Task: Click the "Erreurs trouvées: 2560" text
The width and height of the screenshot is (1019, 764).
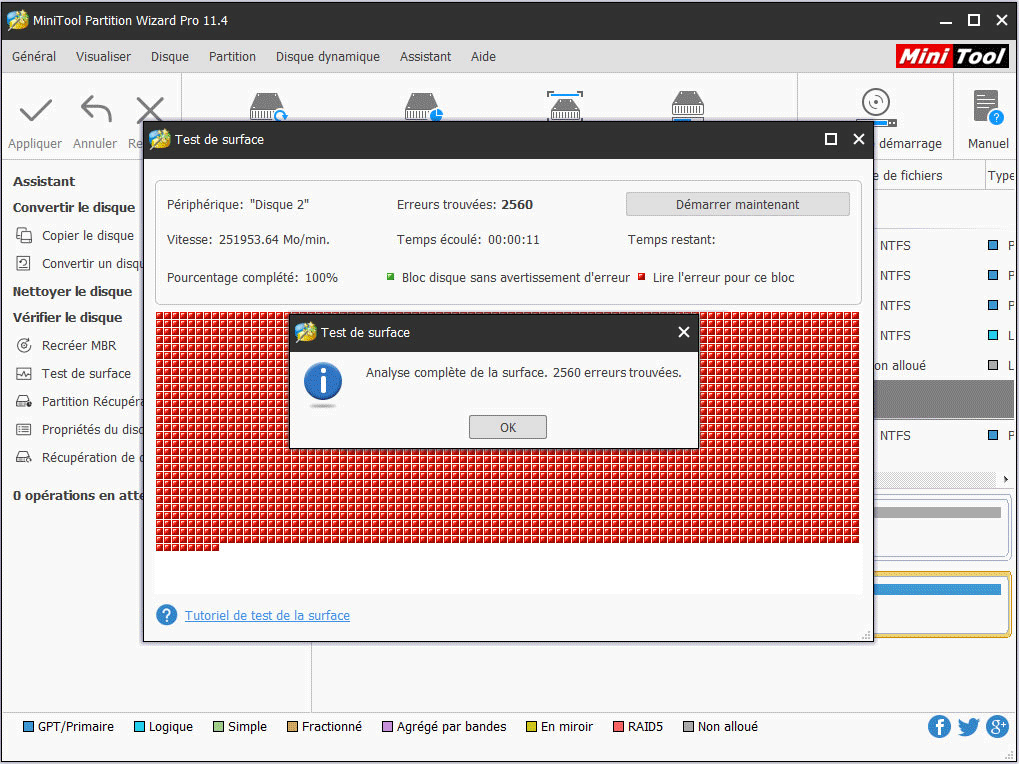Action: (x=465, y=205)
